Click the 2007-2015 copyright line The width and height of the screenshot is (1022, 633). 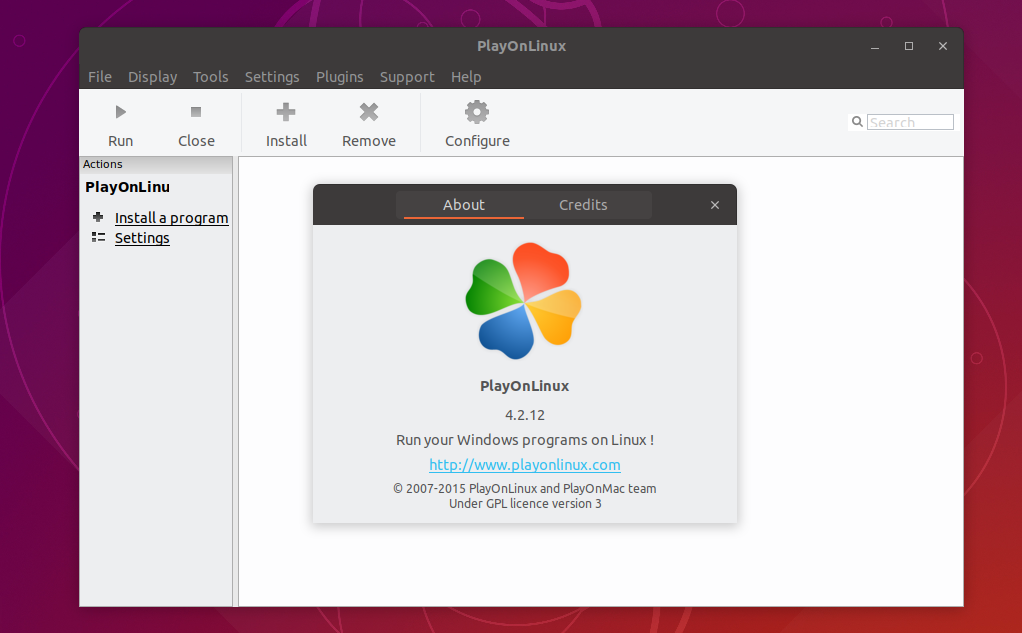[x=525, y=488]
